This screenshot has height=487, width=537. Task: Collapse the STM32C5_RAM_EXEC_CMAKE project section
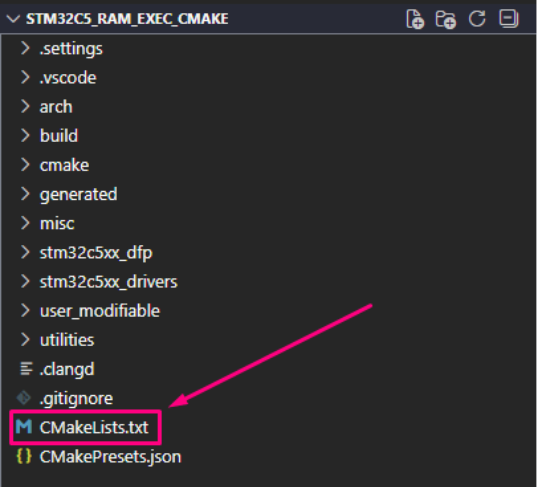pos(13,19)
